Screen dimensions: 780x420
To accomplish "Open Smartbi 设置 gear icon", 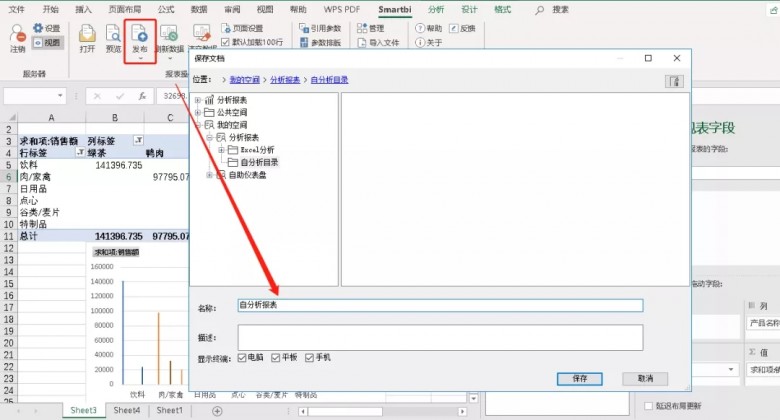I will pyautogui.click(x=38, y=28).
